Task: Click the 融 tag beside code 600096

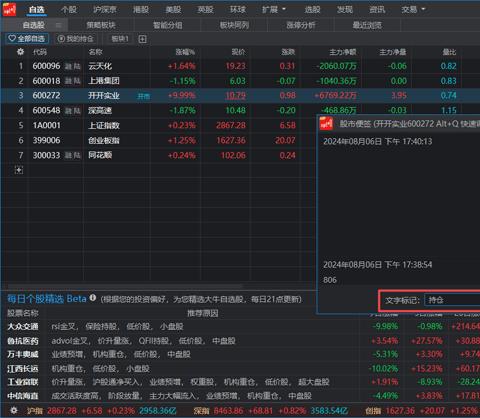Action: pyautogui.click(x=68, y=66)
